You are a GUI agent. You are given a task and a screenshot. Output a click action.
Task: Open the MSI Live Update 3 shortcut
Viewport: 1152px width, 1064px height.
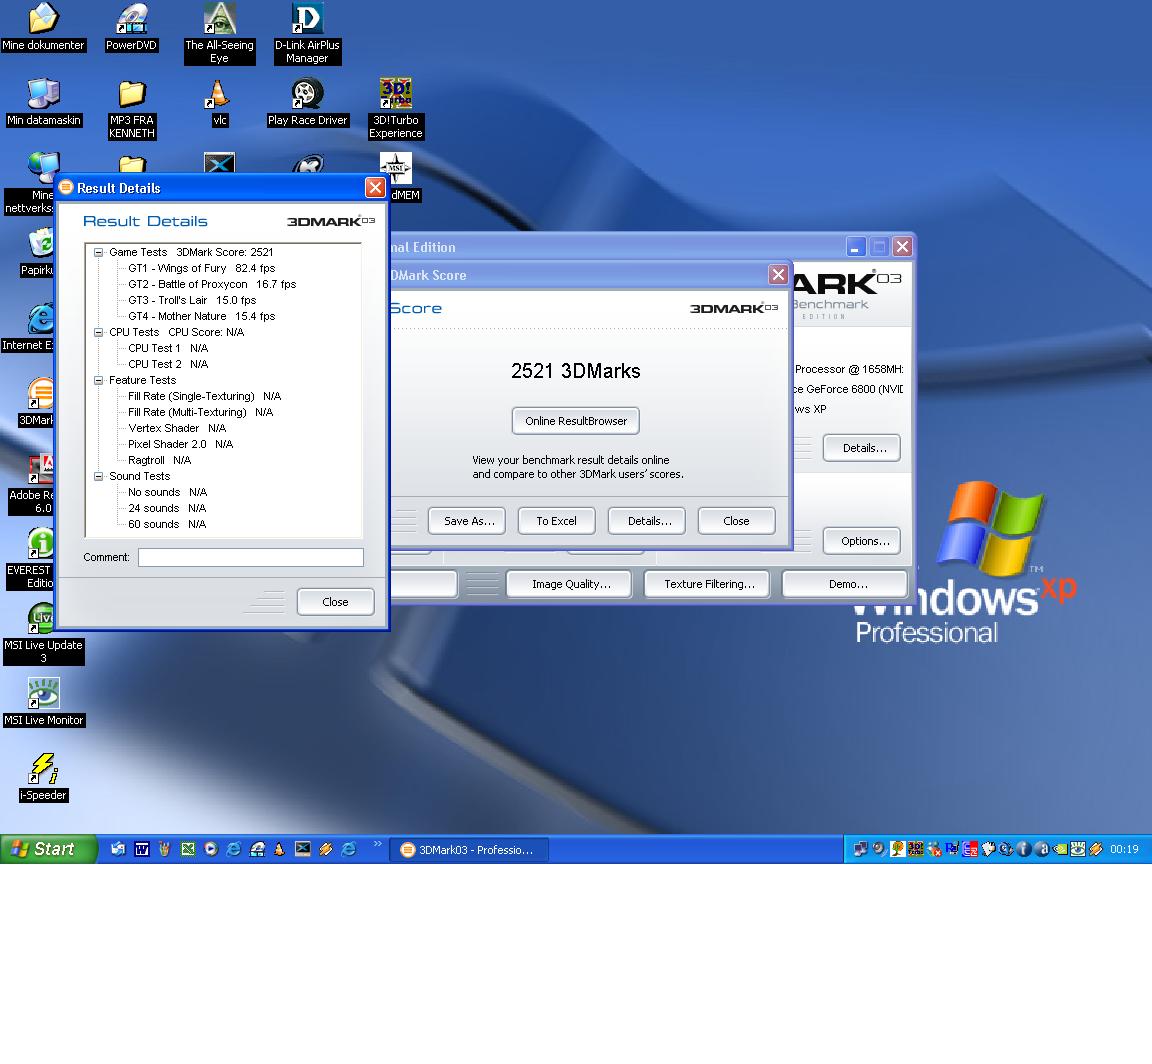(43, 633)
